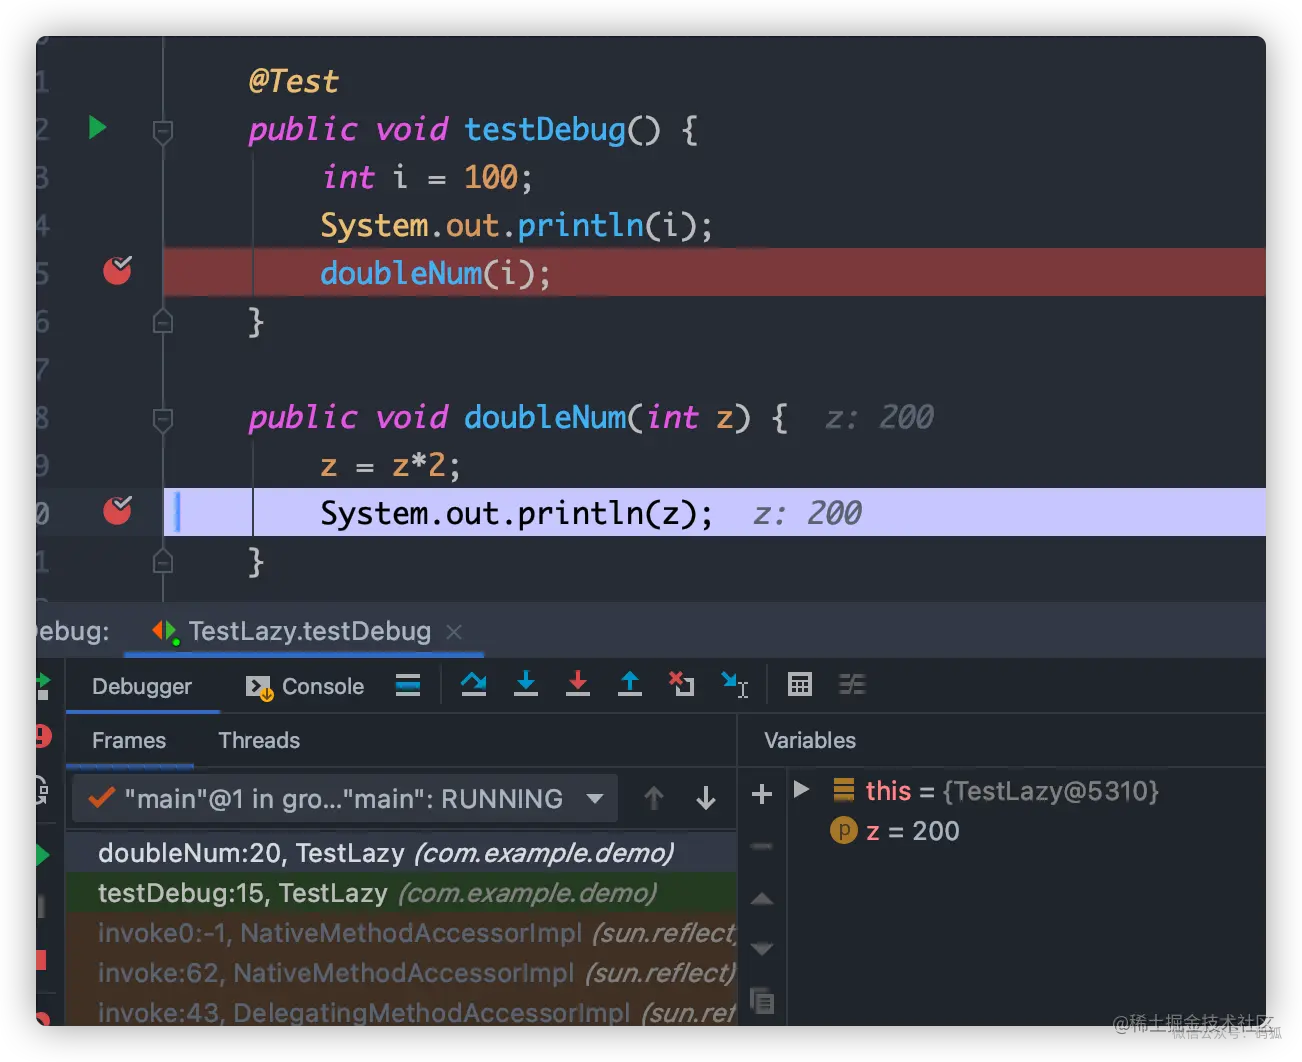1302x1062 pixels.
Task: Collapse doubleNum method fold marker
Action: click(x=162, y=419)
